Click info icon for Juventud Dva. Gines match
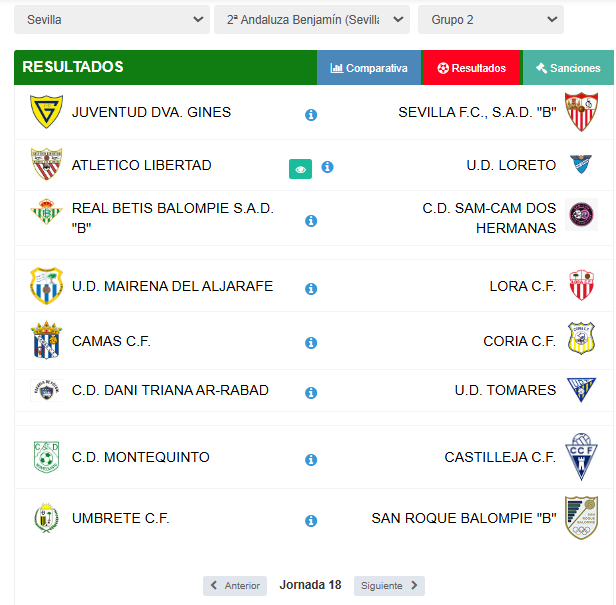The width and height of the screenshot is (616, 605). point(311,115)
